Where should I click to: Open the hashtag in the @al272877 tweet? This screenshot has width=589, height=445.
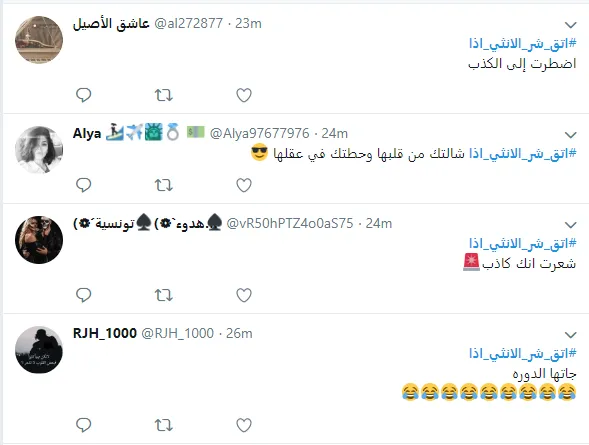coord(523,44)
